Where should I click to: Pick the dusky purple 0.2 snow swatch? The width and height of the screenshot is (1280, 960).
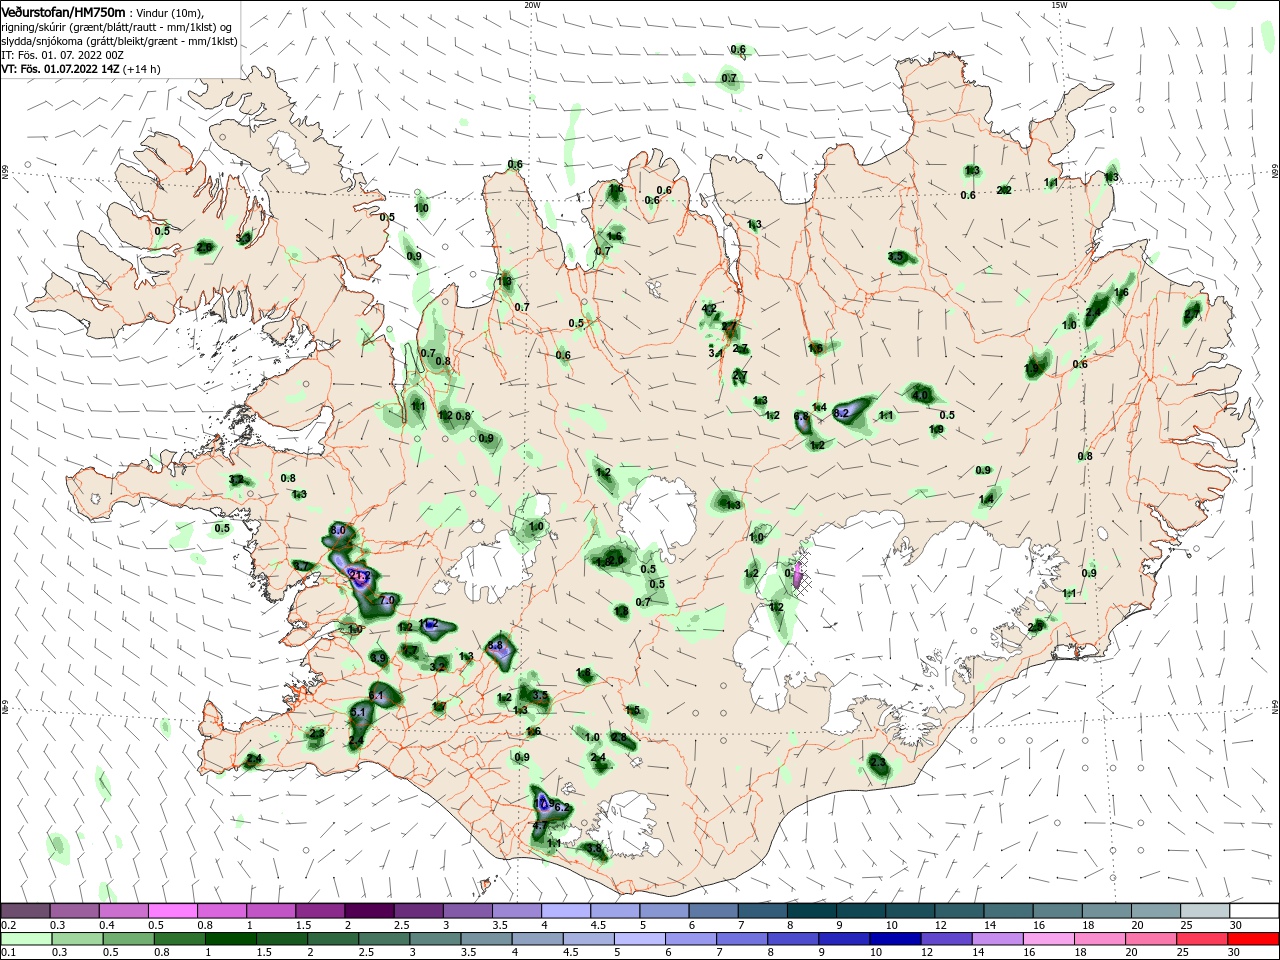[24, 910]
